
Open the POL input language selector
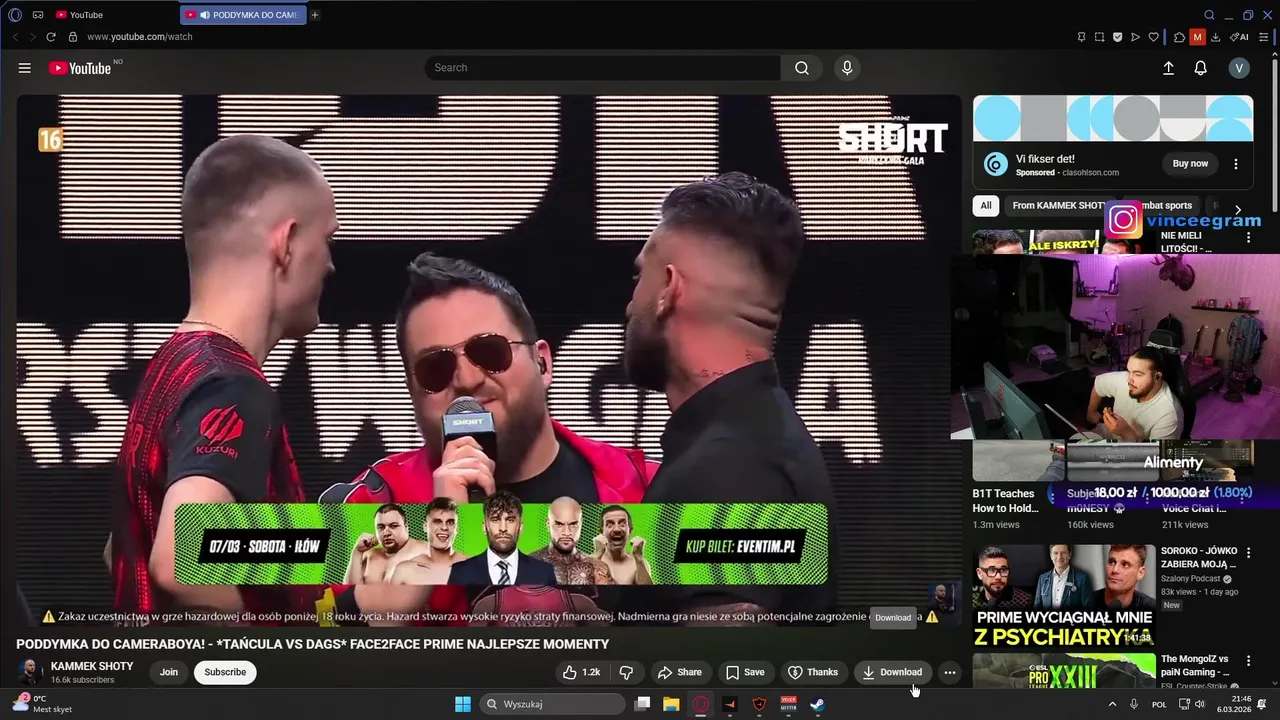1159,704
